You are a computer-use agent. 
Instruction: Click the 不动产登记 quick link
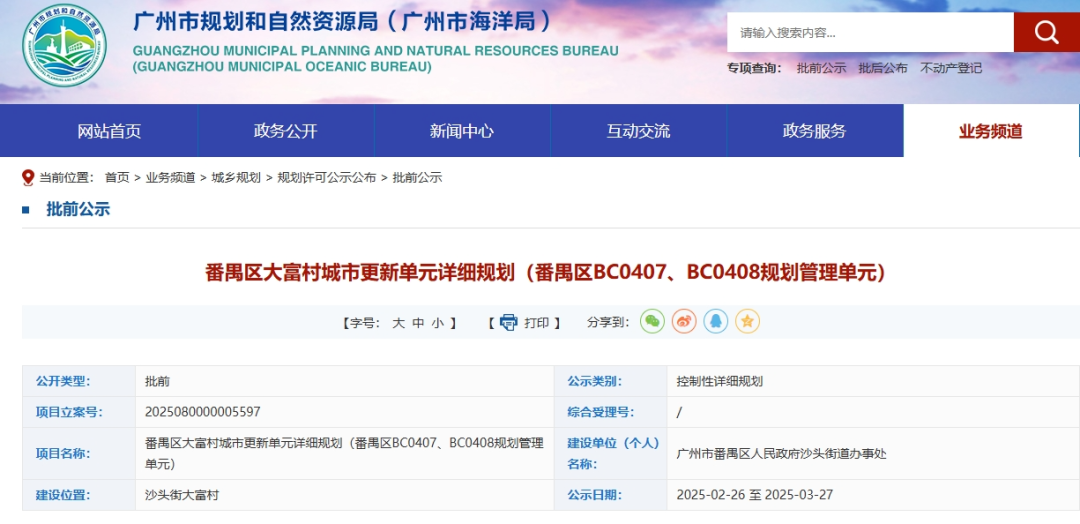tap(950, 68)
